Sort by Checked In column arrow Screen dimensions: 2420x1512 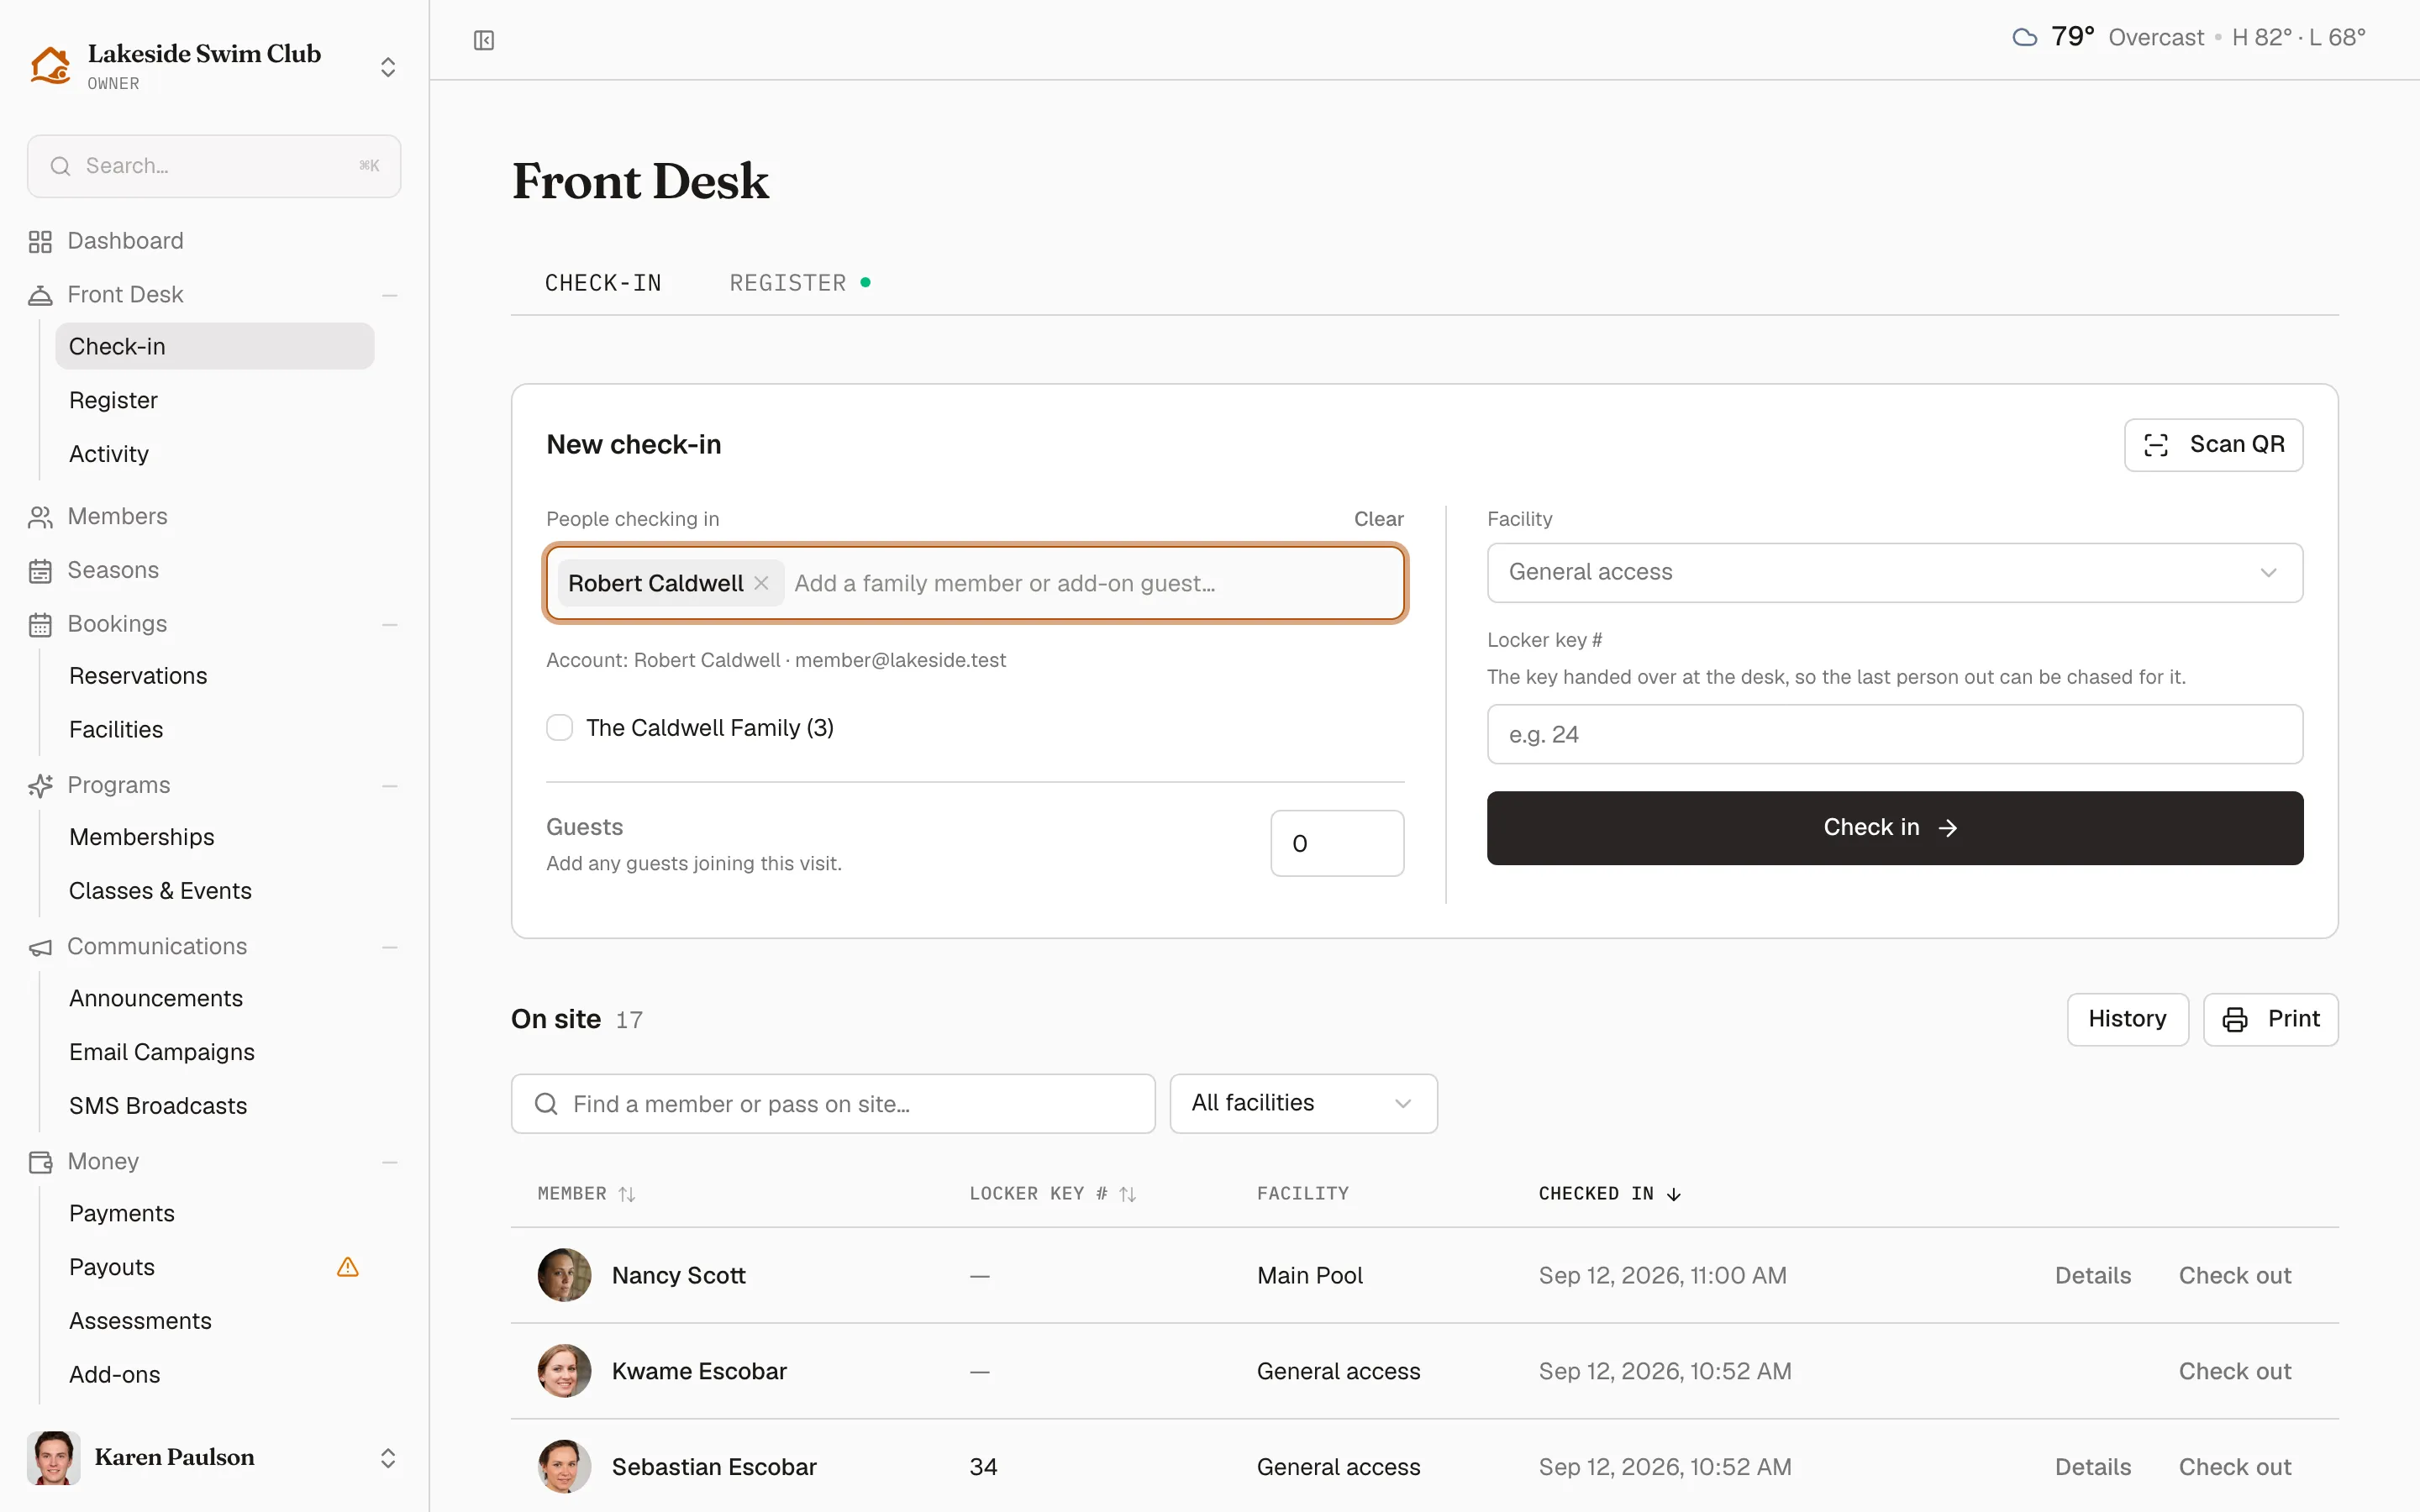tap(1674, 1194)
